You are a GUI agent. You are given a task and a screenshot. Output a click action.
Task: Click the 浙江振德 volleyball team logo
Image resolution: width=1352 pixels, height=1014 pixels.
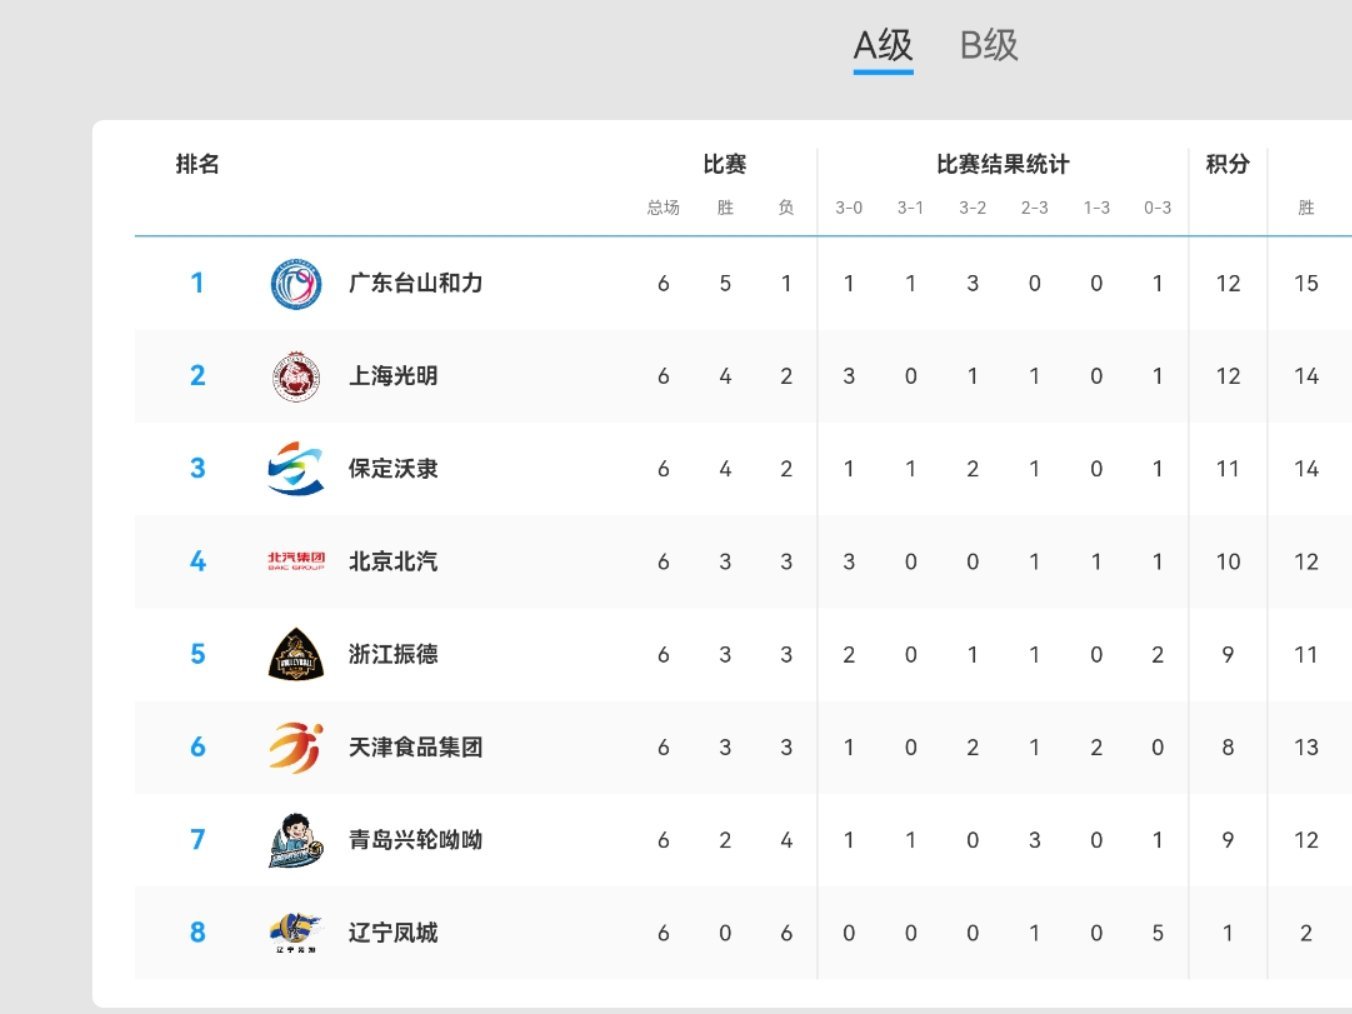pyautogui.click(x=296, y=655)
